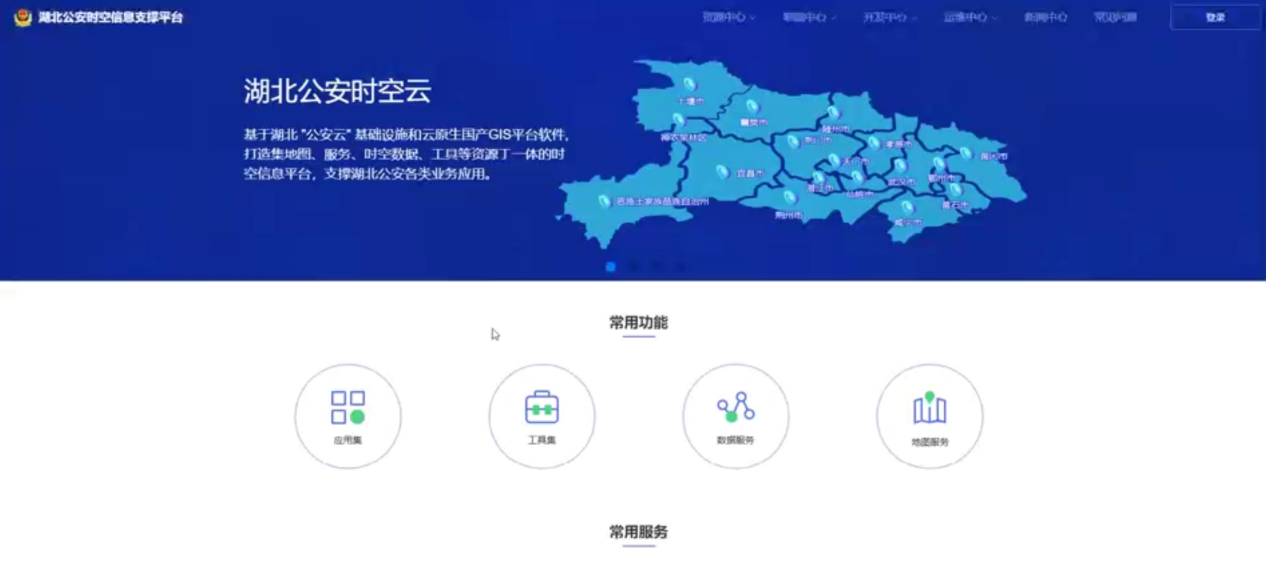
Task: Click the 湖北公安时空信息支撑平台 site title
Action: (111, 17)
